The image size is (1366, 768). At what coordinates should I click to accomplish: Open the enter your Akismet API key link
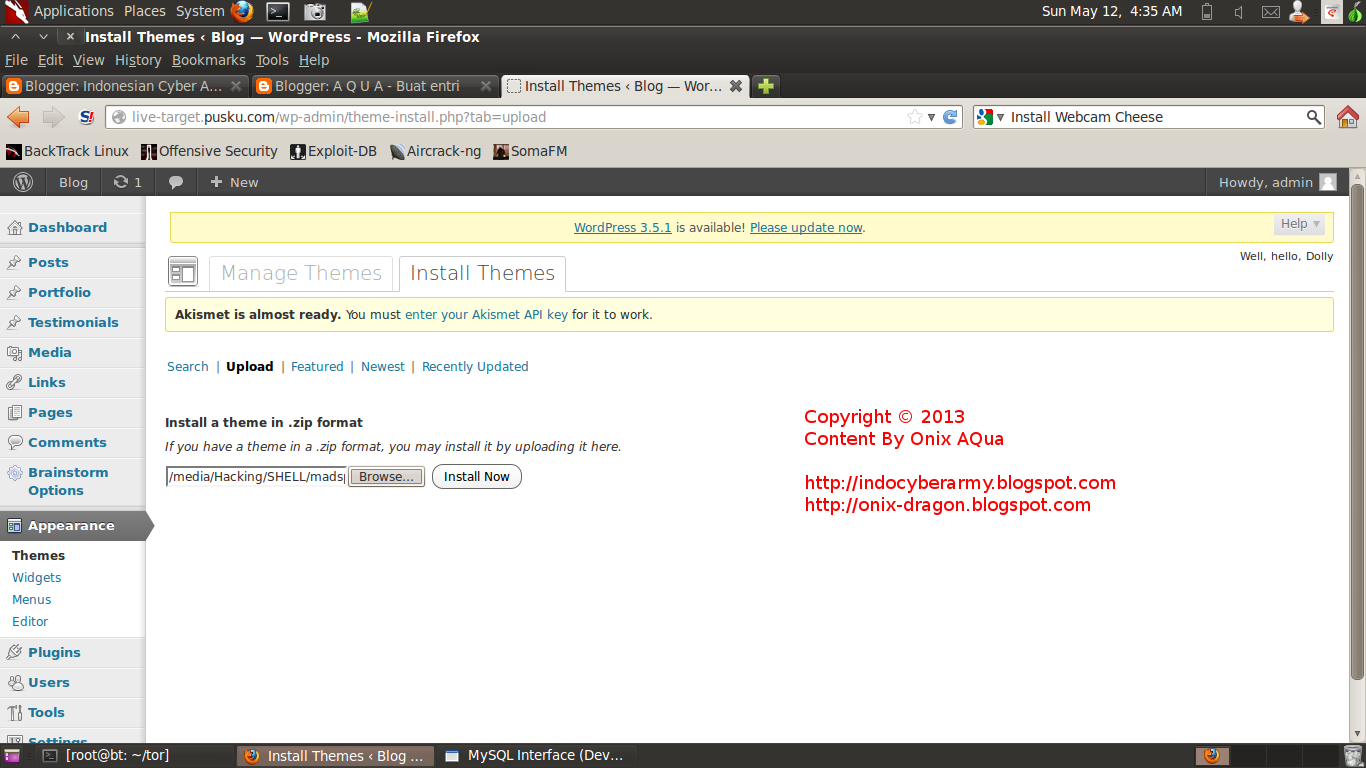[x=486, y=314]
